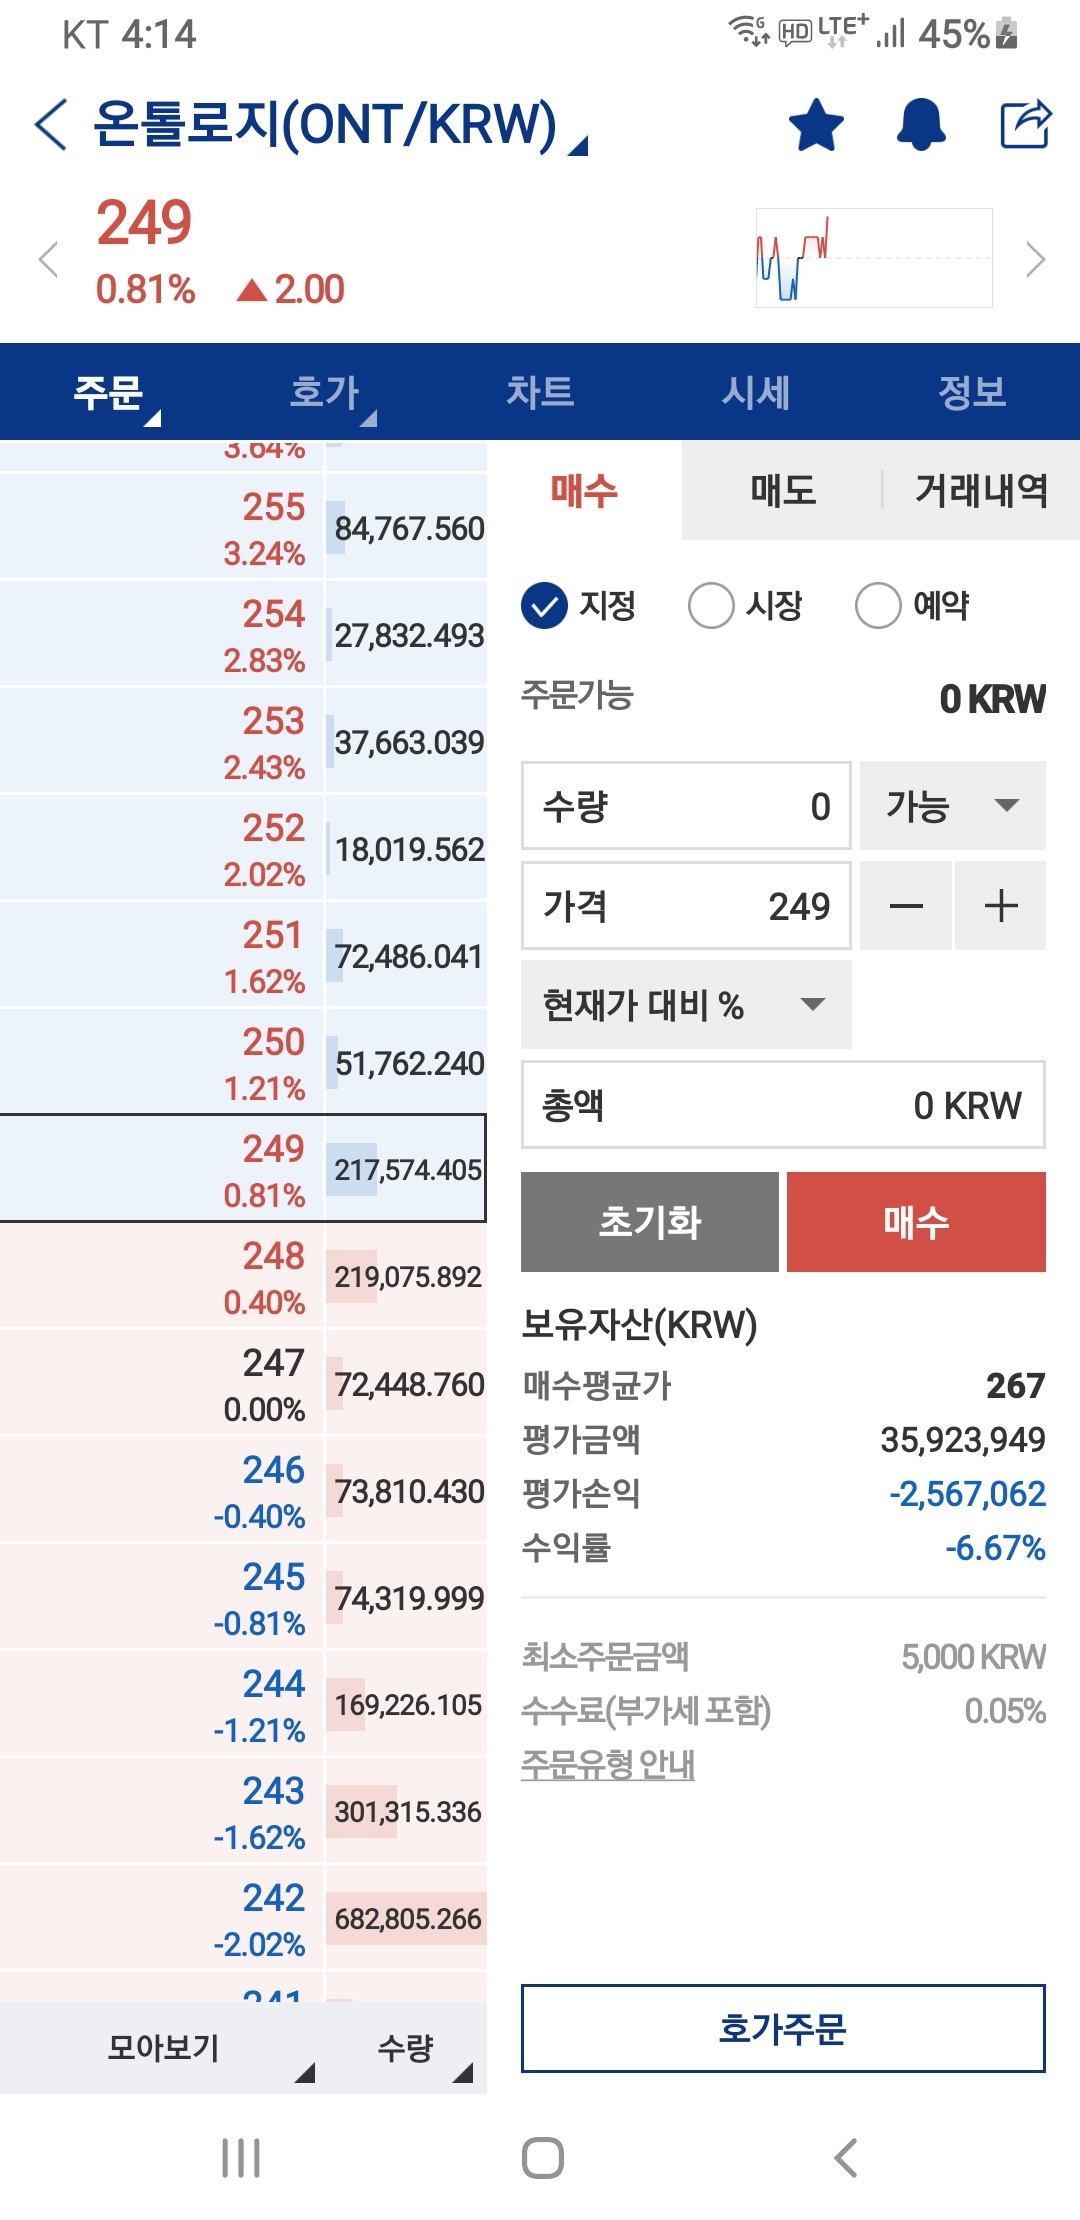Screen dimensions: 1080x2220
Task: Tap the favorite star icon
Action: pyautogui.click(x=816, y=125)
